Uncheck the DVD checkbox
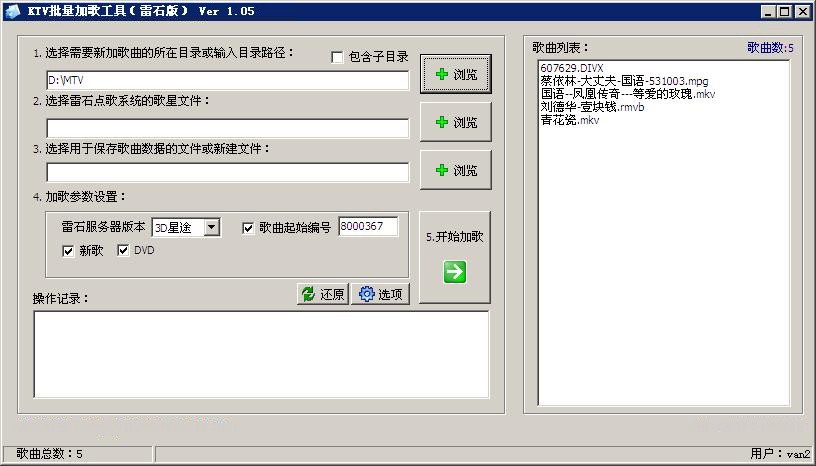This screenshot has width=816, height=466. pos(123,250)
